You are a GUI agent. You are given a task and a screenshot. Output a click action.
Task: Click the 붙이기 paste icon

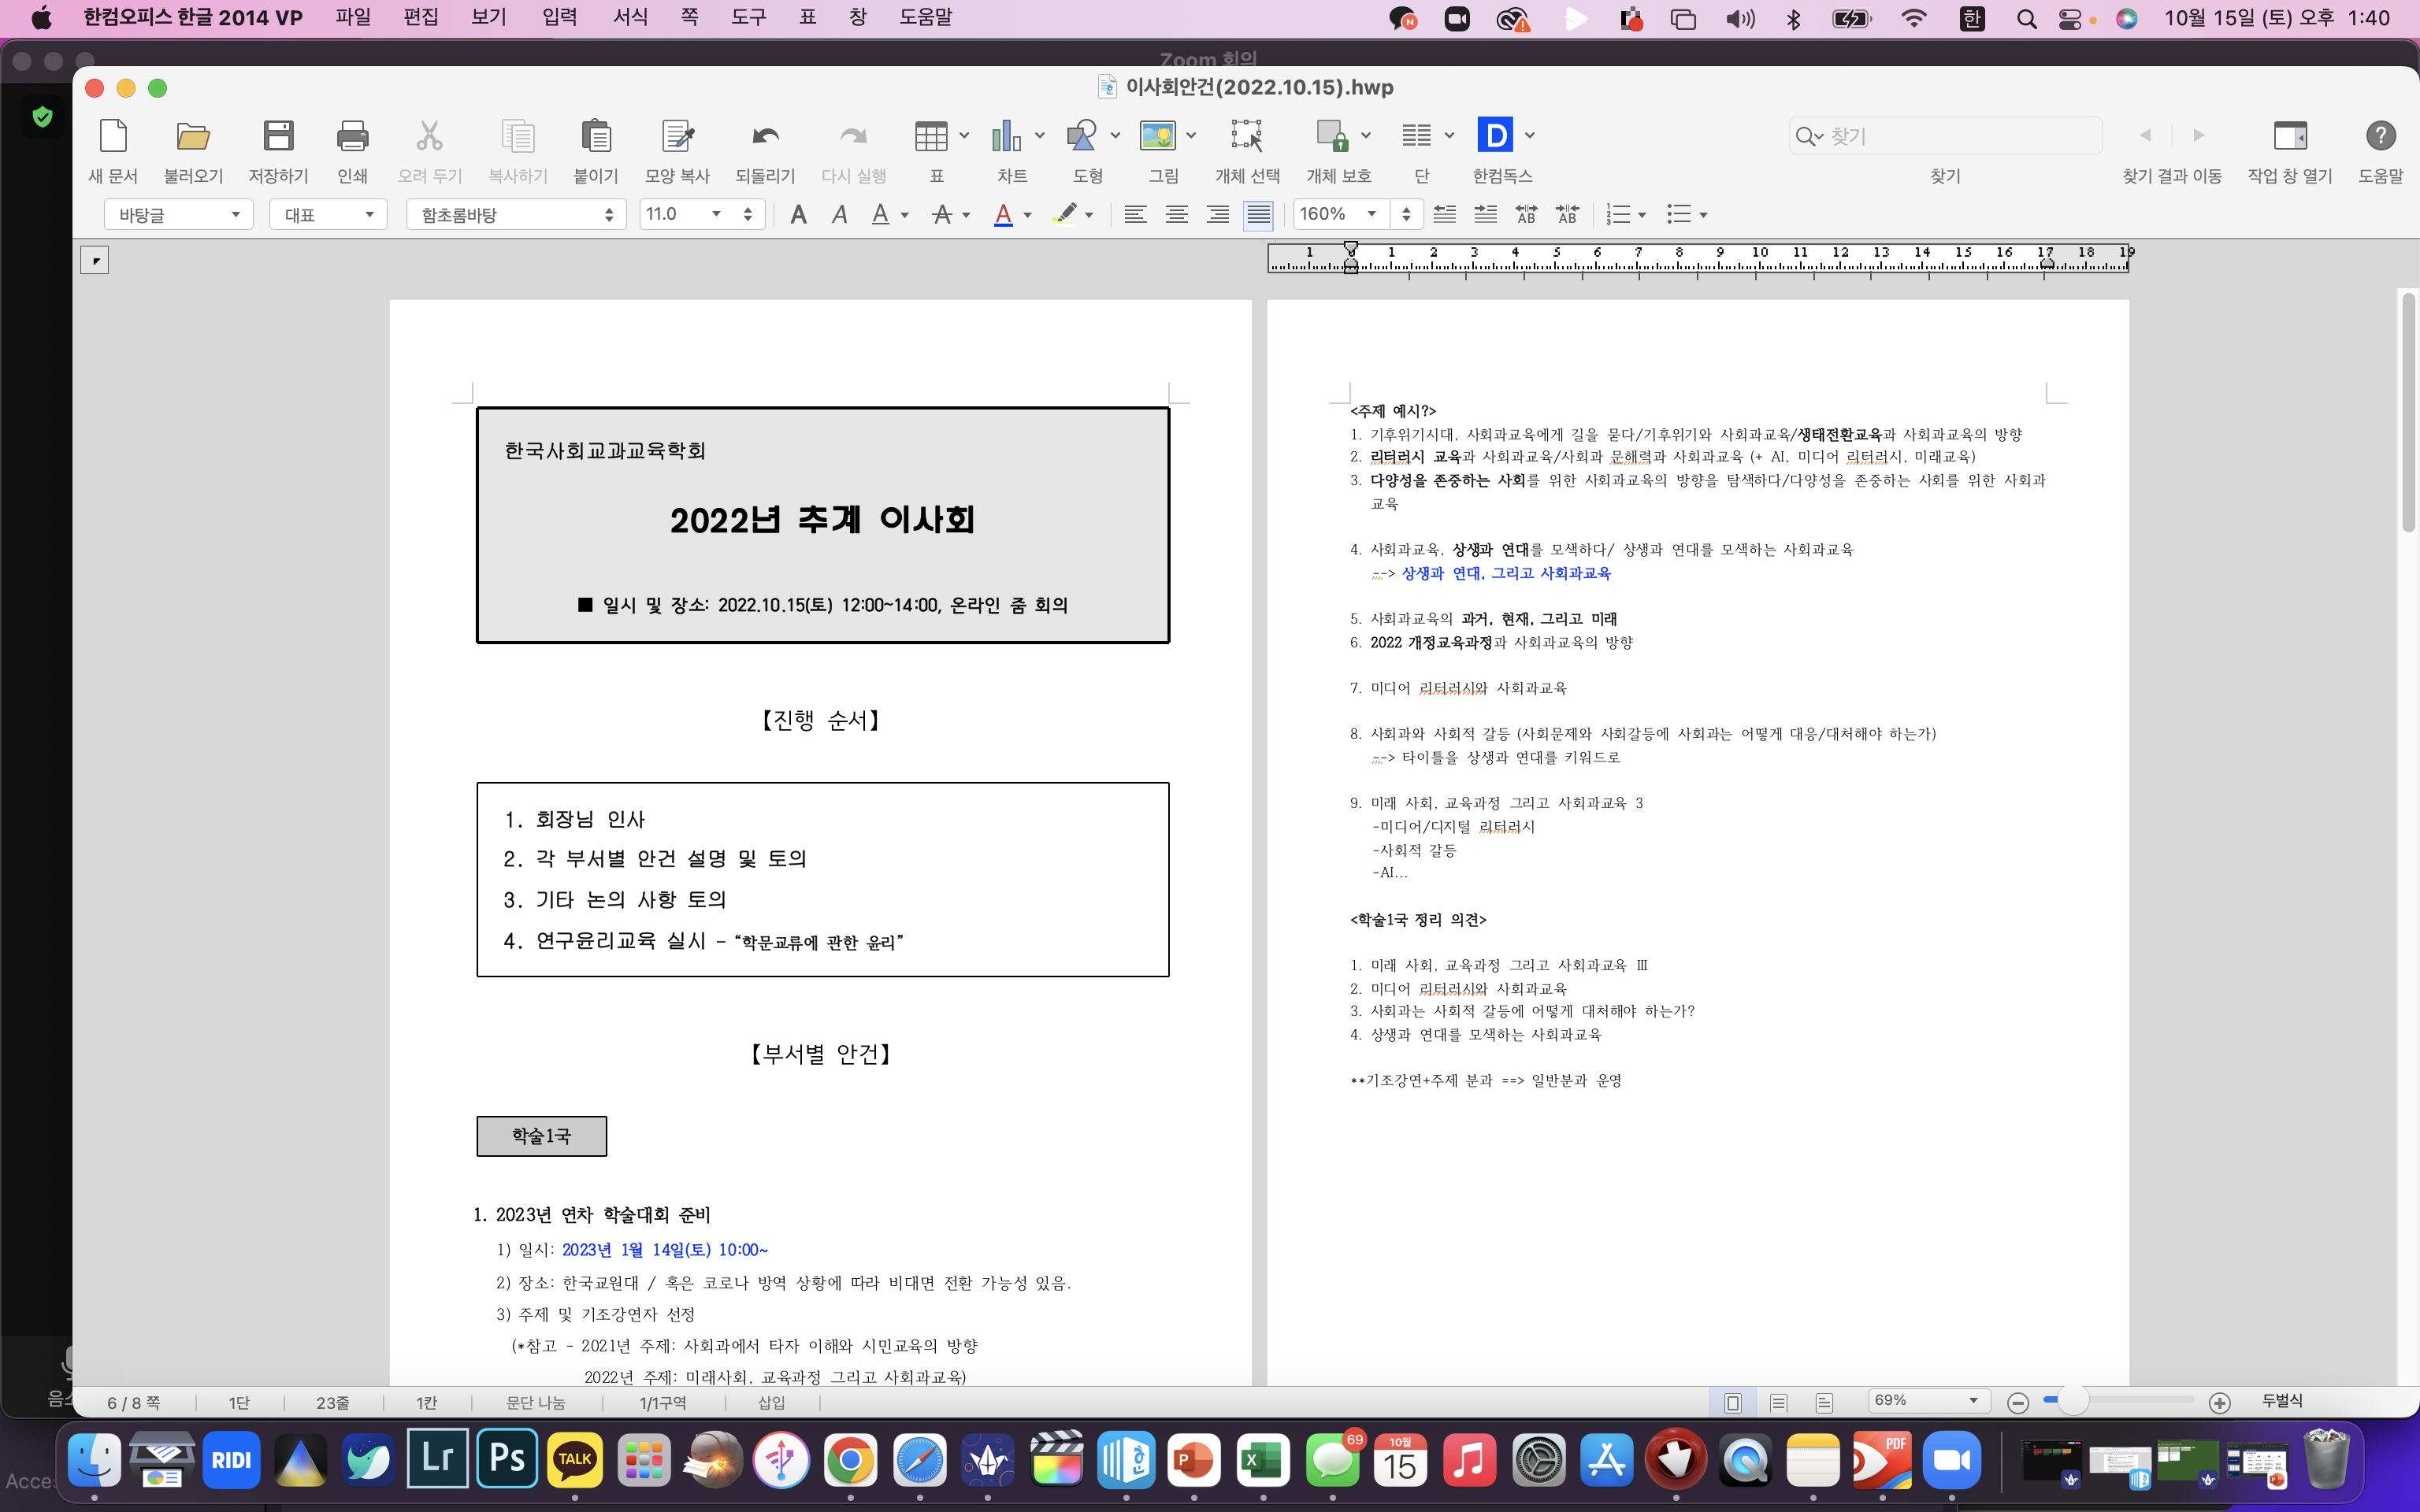[596, 135]
